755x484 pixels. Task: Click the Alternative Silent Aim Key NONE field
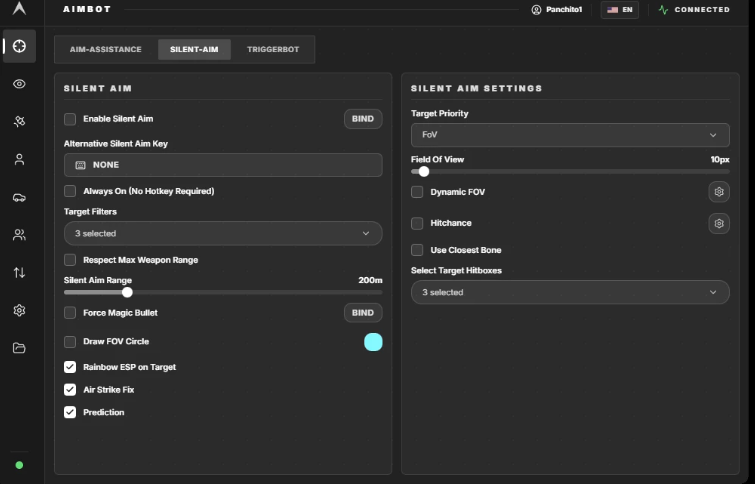(x=223, y=165)
